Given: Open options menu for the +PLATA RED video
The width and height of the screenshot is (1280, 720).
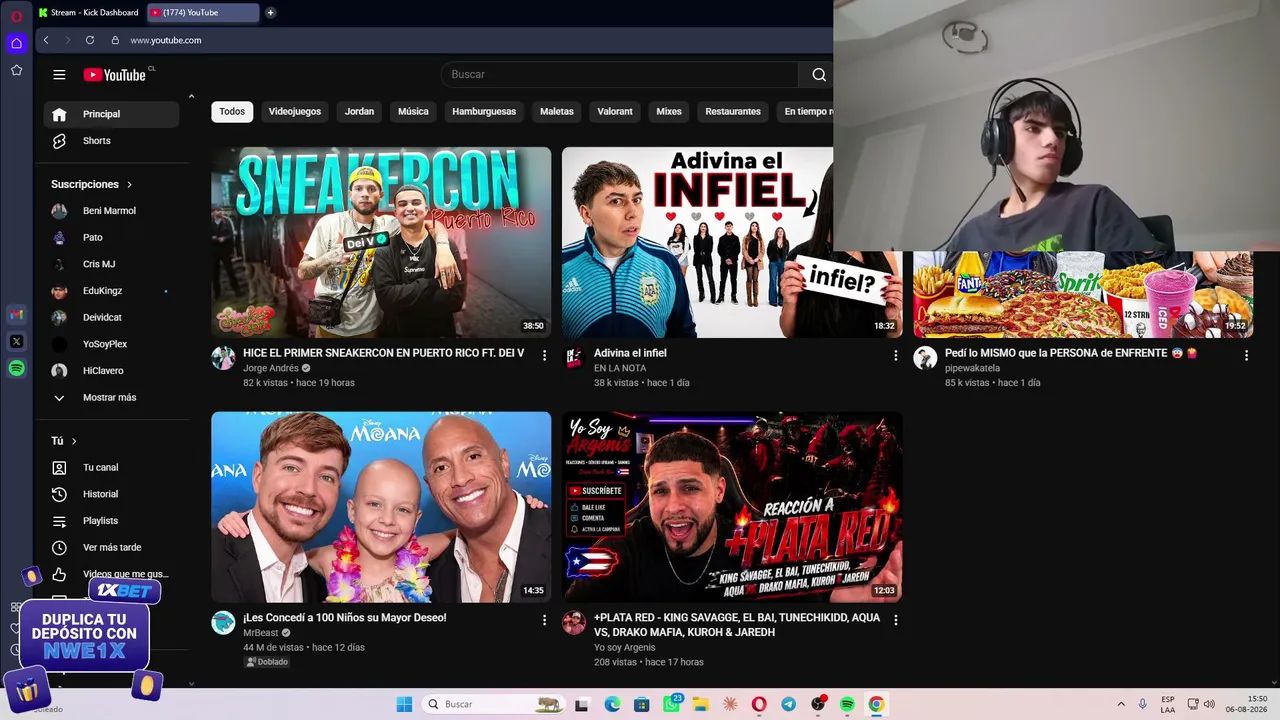Looking at the screenshot, I should click(x=895, y=620).
